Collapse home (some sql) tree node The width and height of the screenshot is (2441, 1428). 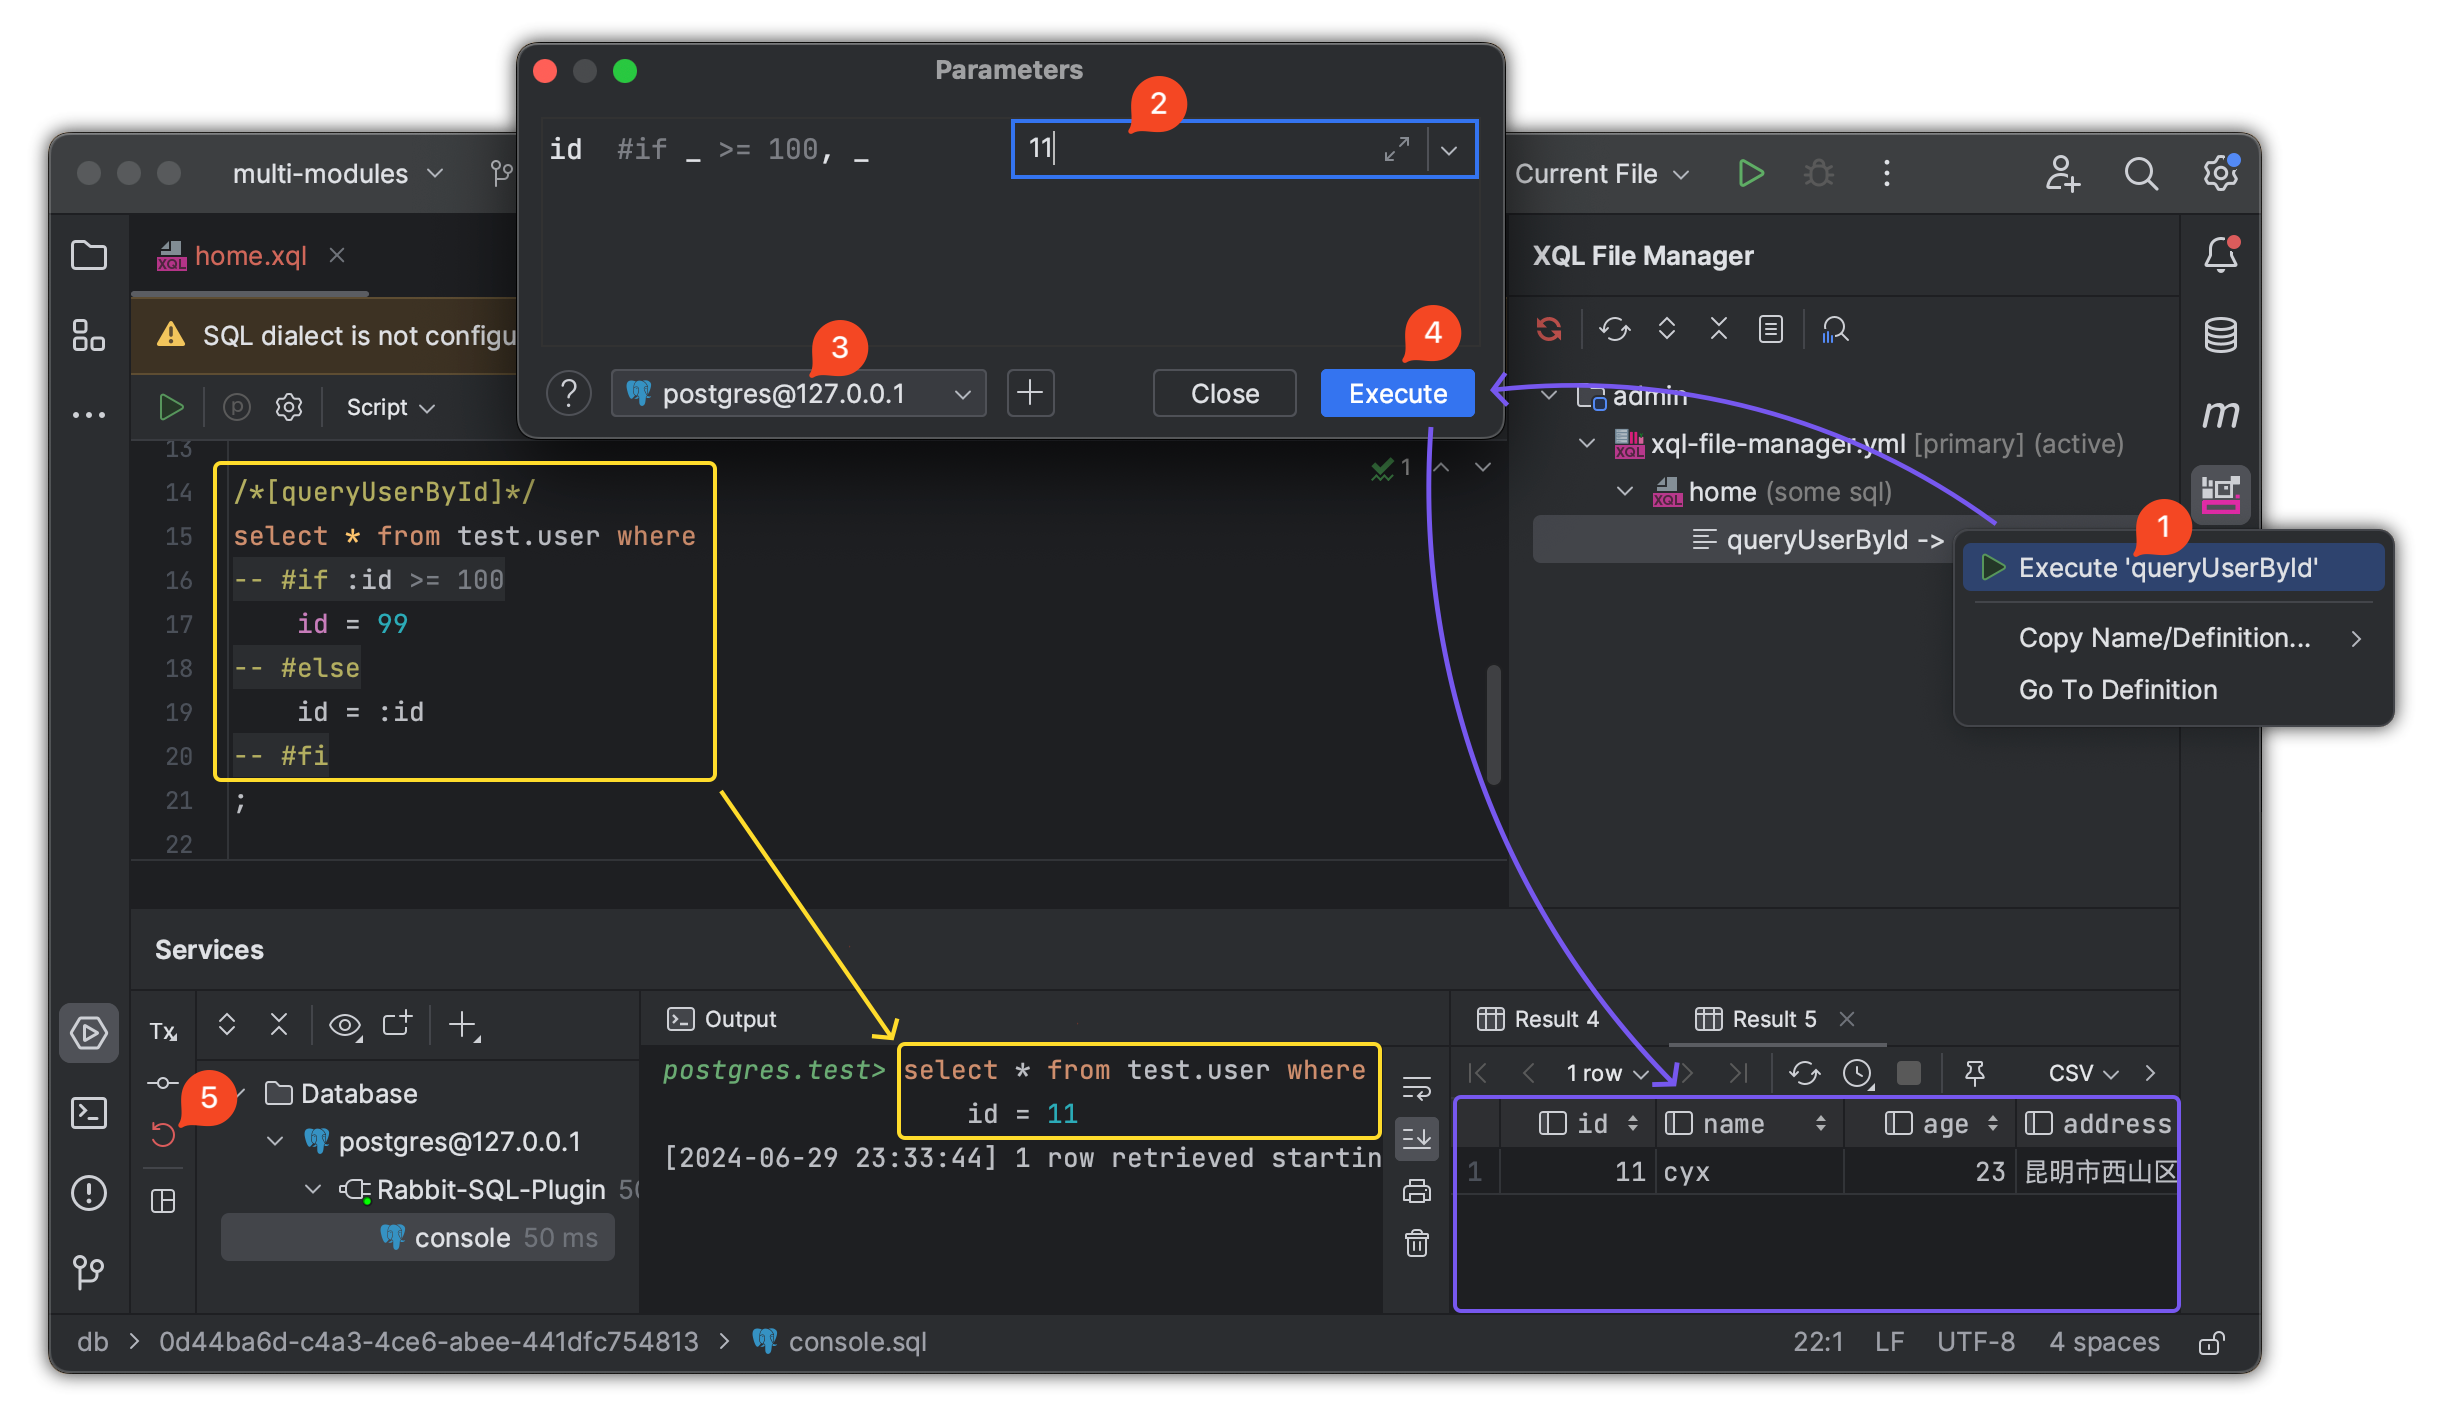click(1625, 491)
